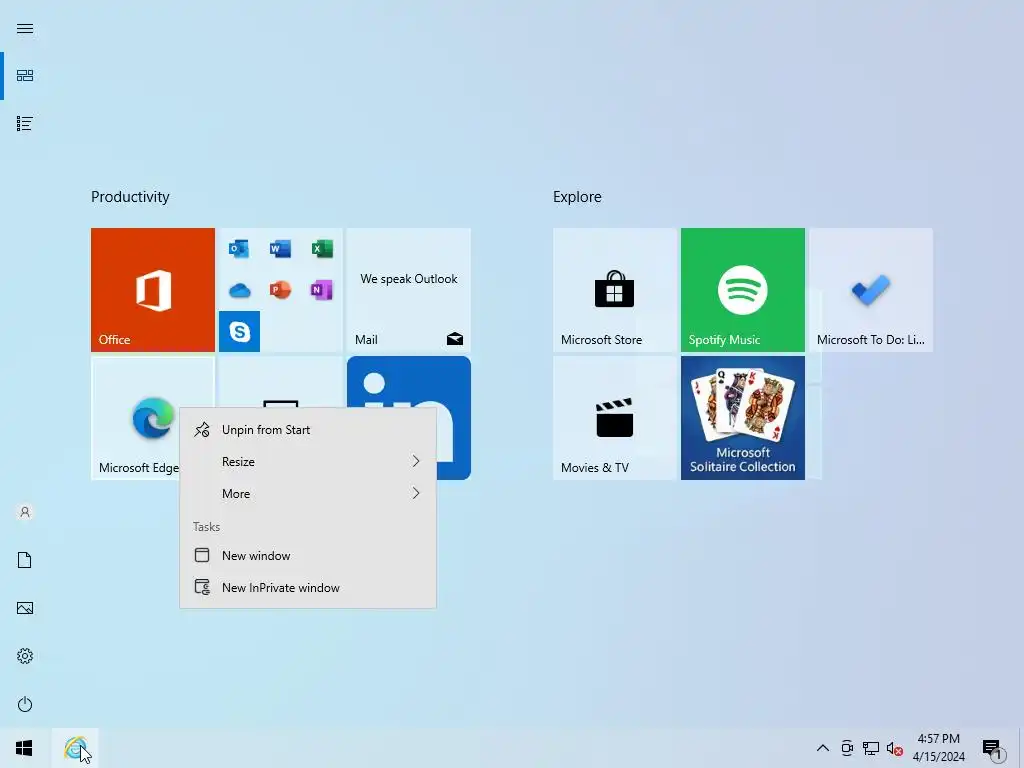Viewport: 1024px width, 768px height.
Task: Open Documents icon in sidebar
Action: [x=25, y=560]
